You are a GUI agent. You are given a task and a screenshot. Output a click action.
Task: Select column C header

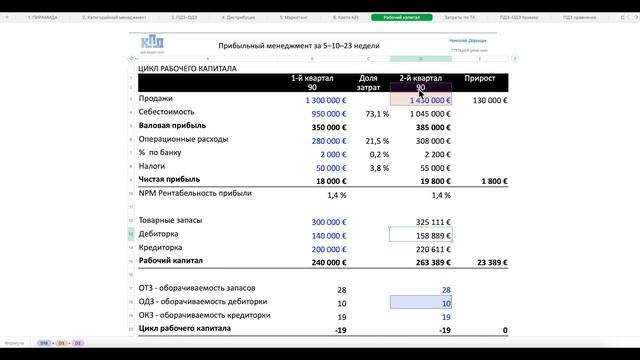(369, 59)
